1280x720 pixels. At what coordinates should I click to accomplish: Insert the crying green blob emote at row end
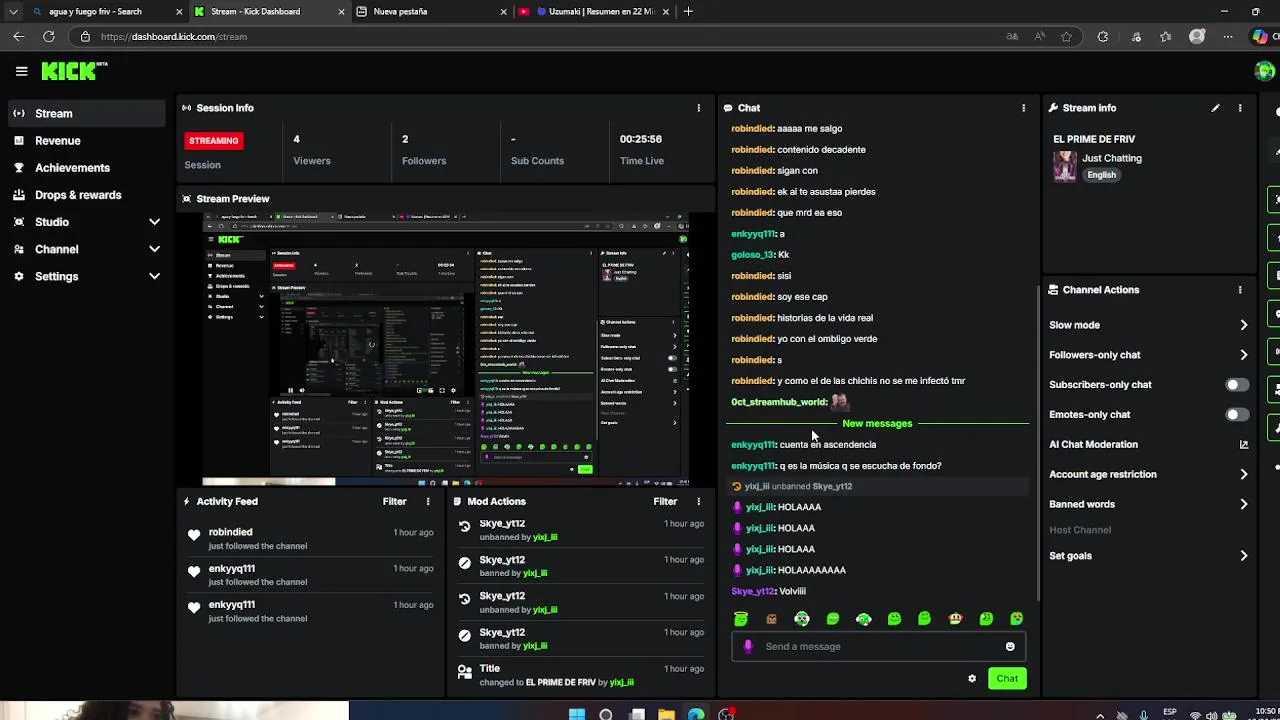(1017, 619)
